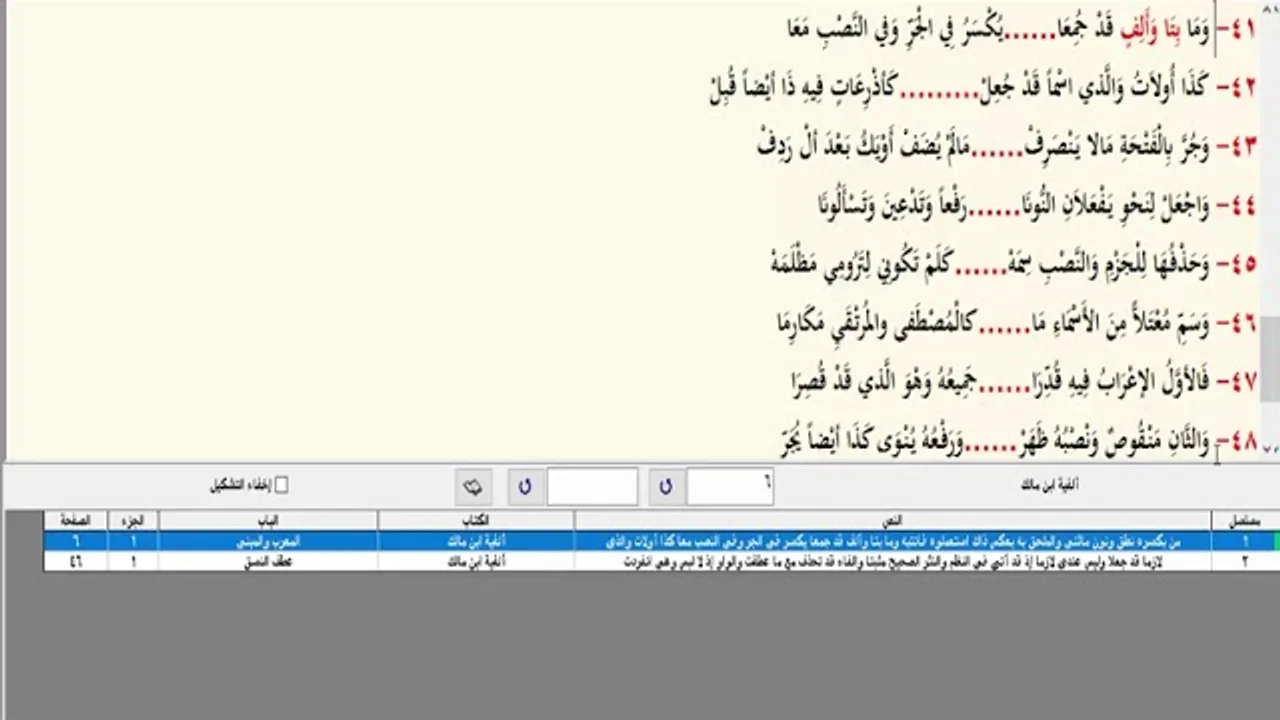Click verse line ٤٥ starting وحذفها للجزم

coord(1014,265)
